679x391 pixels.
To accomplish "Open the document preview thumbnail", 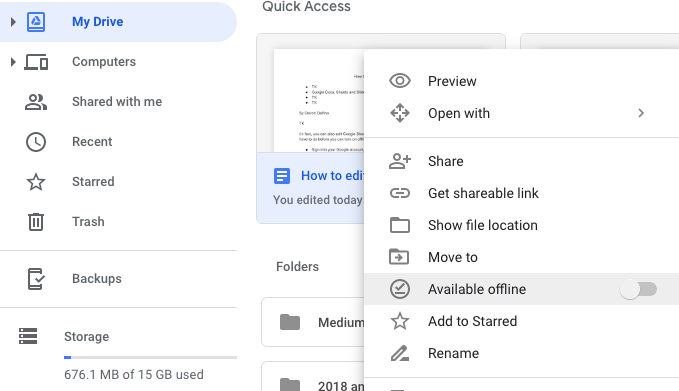I will coord(319,100).
